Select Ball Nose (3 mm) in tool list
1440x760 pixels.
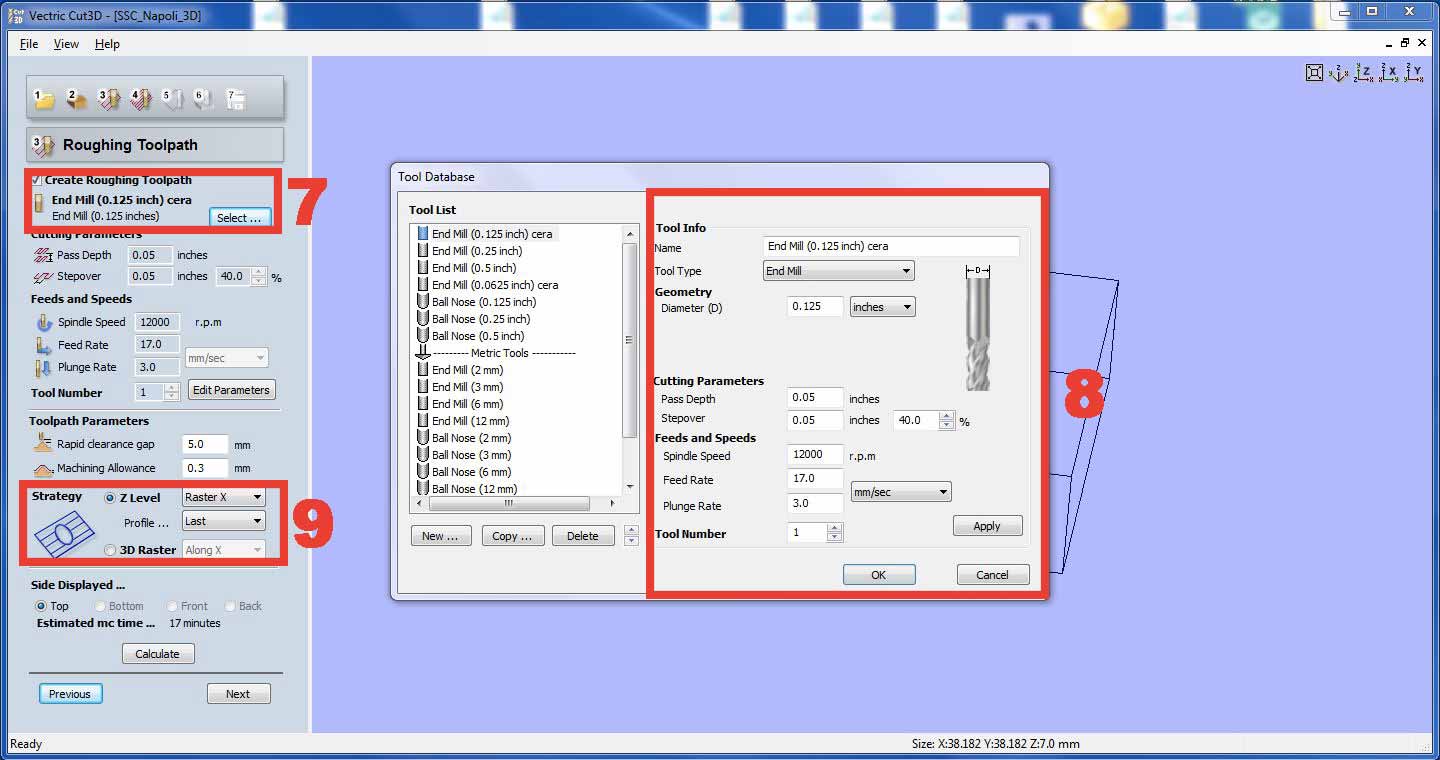[471, 455]
